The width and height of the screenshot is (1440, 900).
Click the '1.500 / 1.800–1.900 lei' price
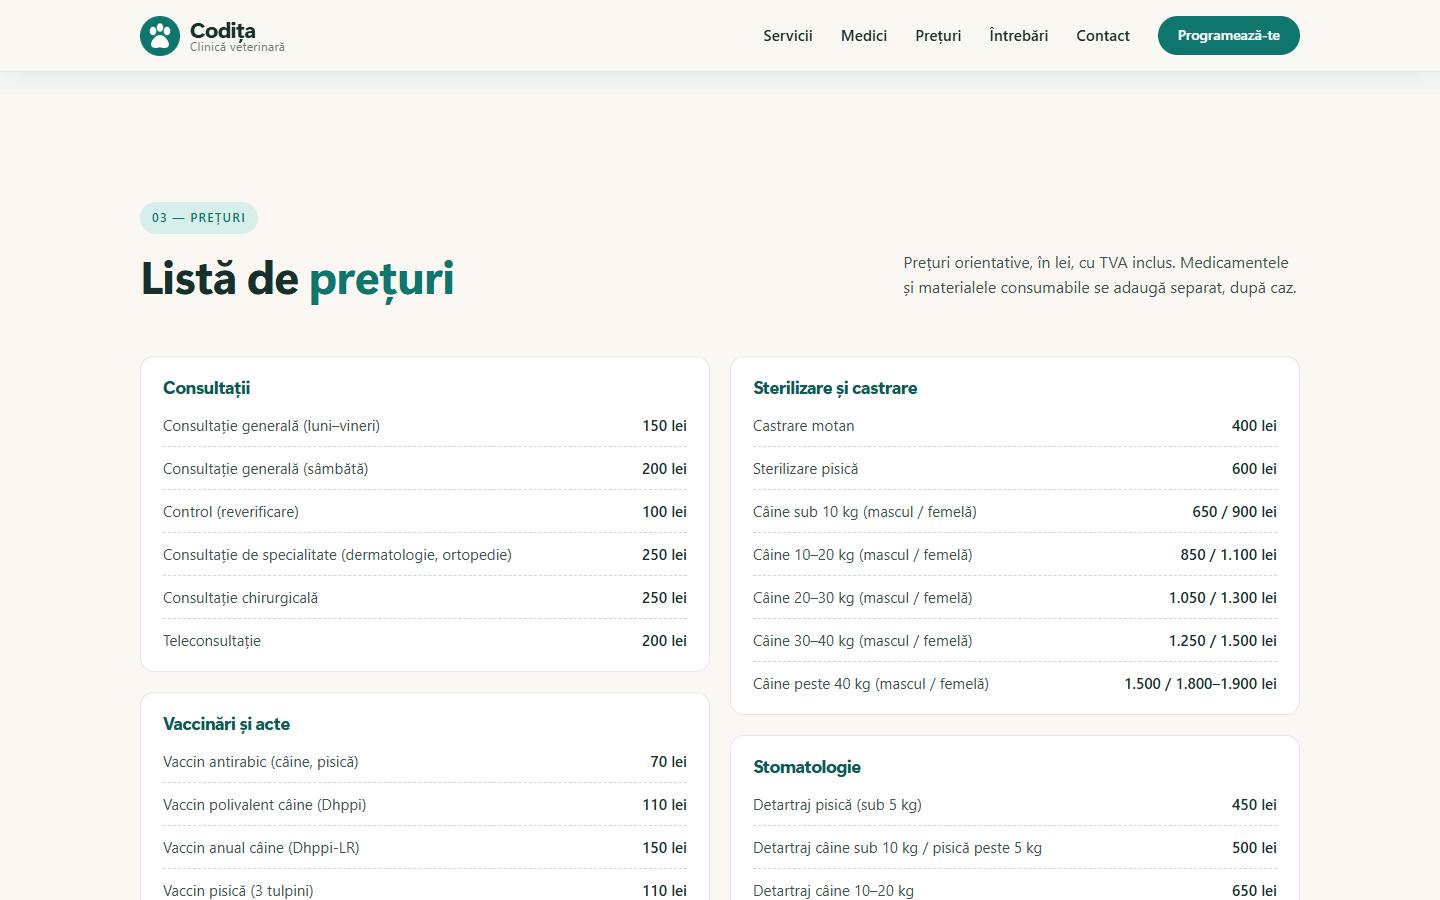coord(1200,684)
